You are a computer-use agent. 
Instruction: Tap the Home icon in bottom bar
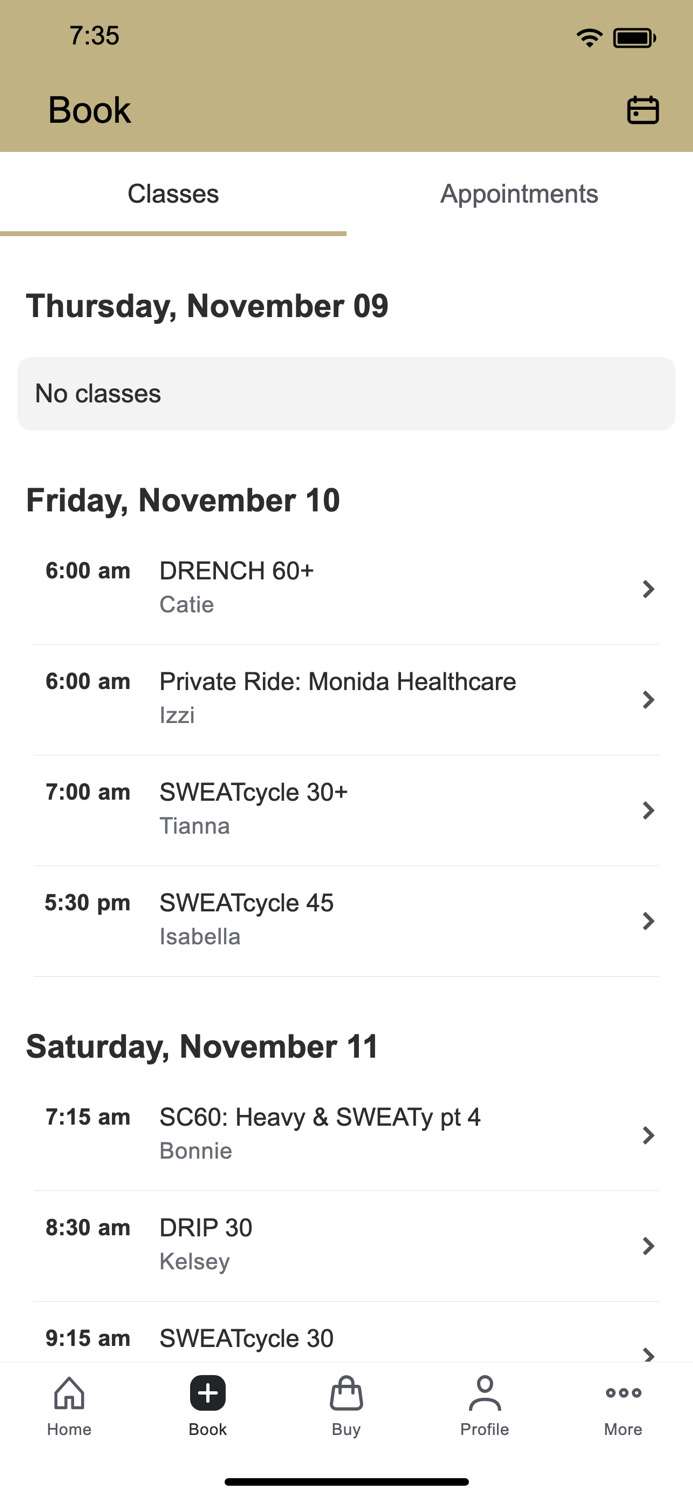[69, 1393]
